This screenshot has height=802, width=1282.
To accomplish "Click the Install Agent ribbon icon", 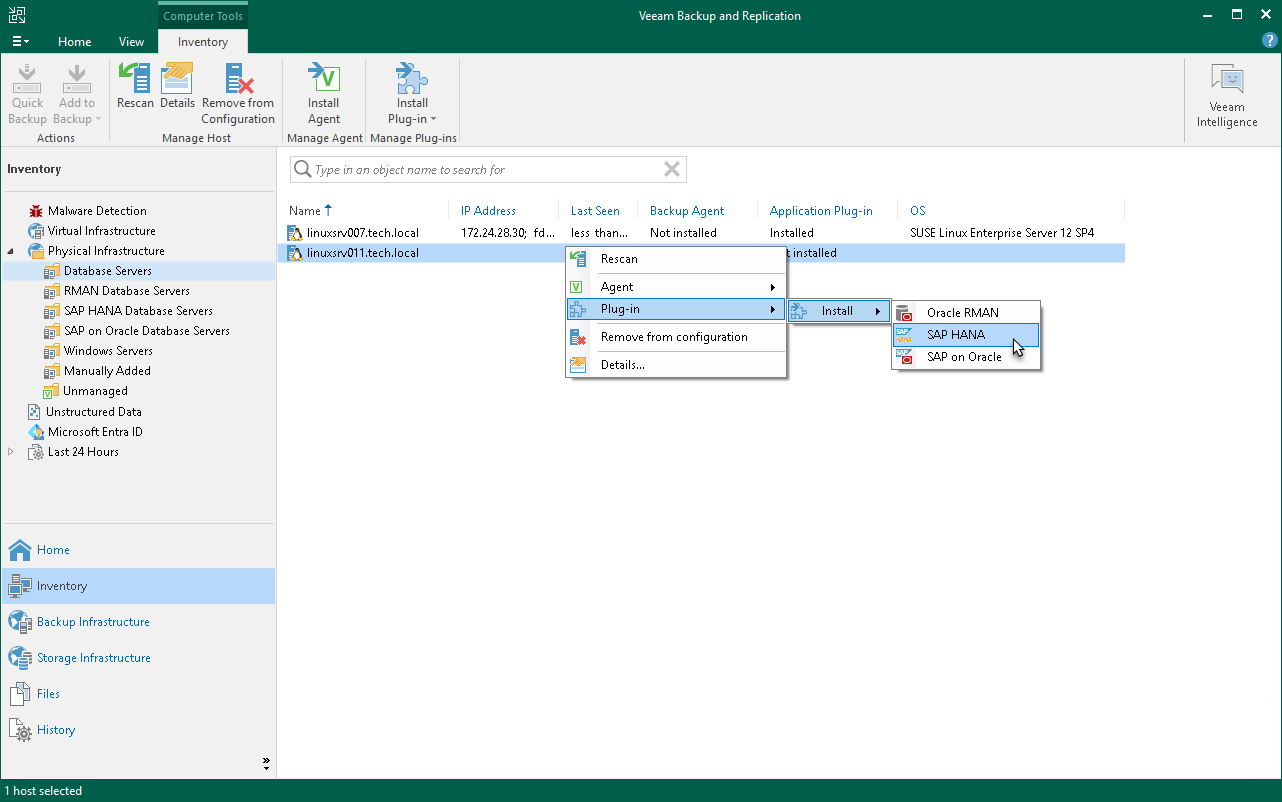I will coord(323,78).
